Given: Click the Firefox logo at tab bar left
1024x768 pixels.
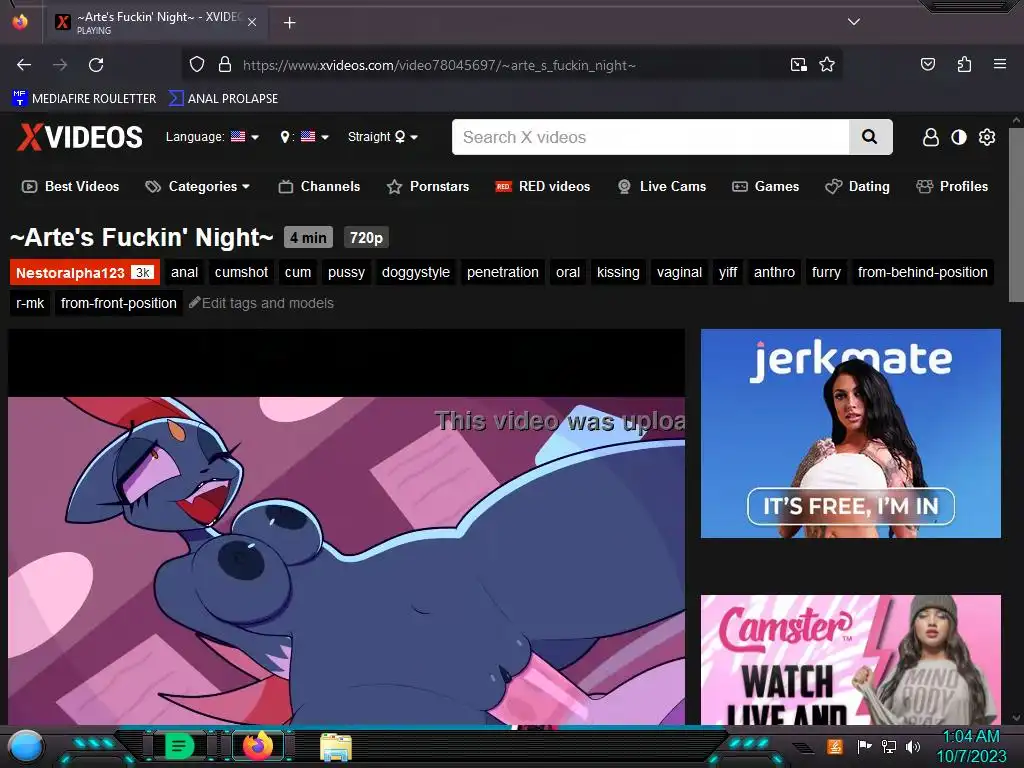Looking at the screenshot, I should pos(20,22).
